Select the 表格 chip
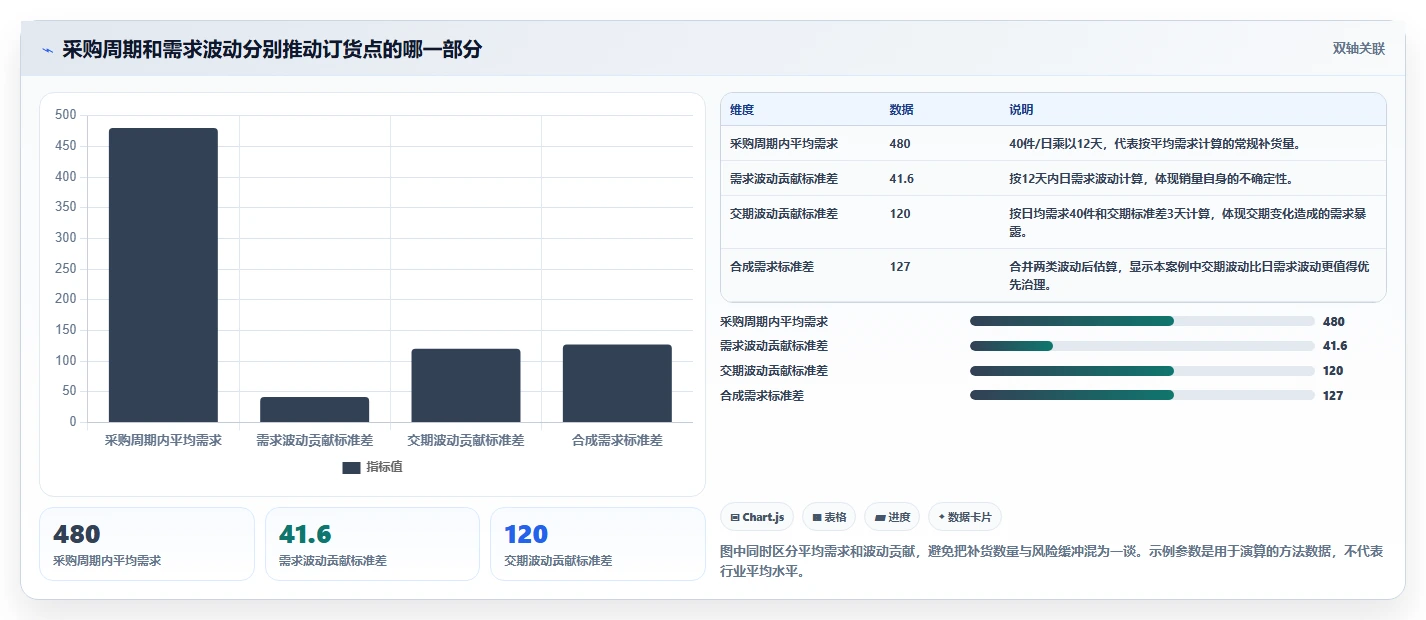Viewport: 1426px width, 620px height. point(829,517)
